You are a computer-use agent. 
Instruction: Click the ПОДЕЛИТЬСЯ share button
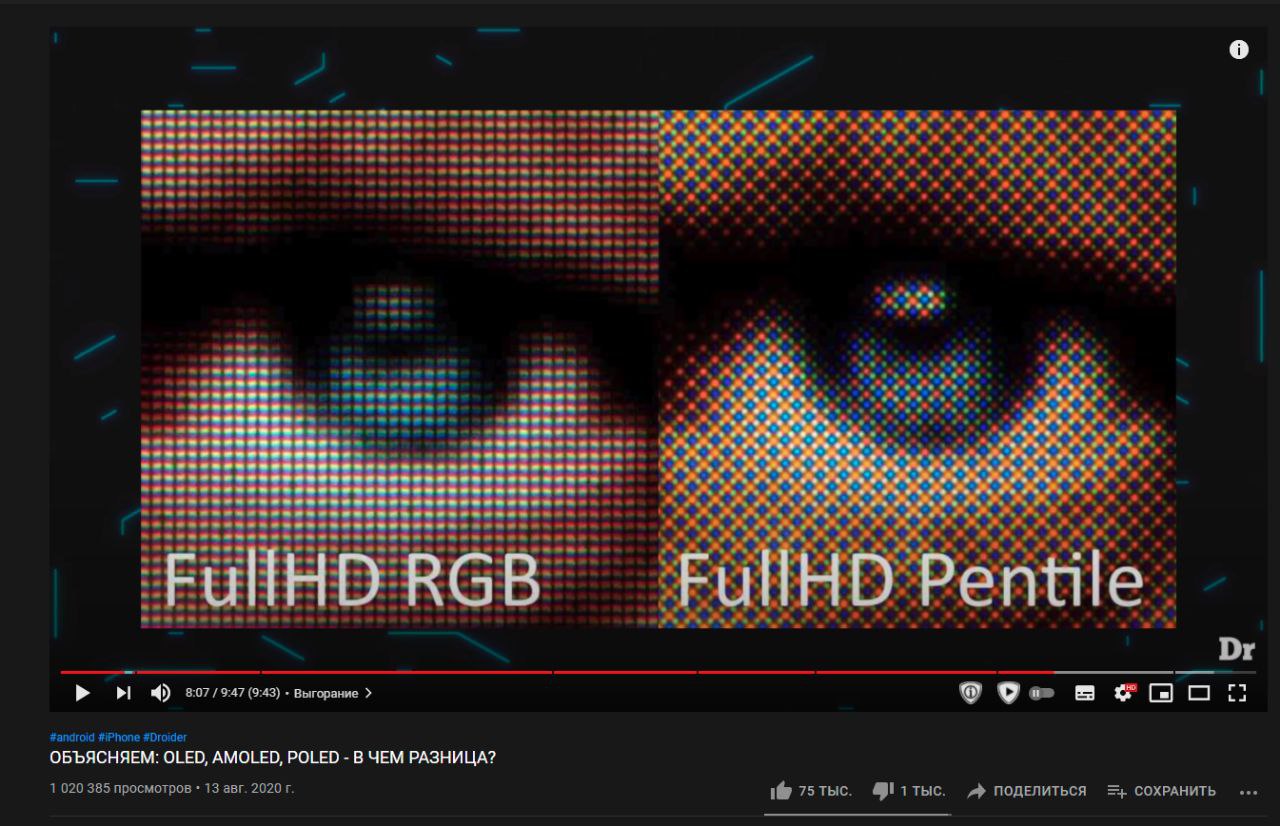pos(1026,791)
